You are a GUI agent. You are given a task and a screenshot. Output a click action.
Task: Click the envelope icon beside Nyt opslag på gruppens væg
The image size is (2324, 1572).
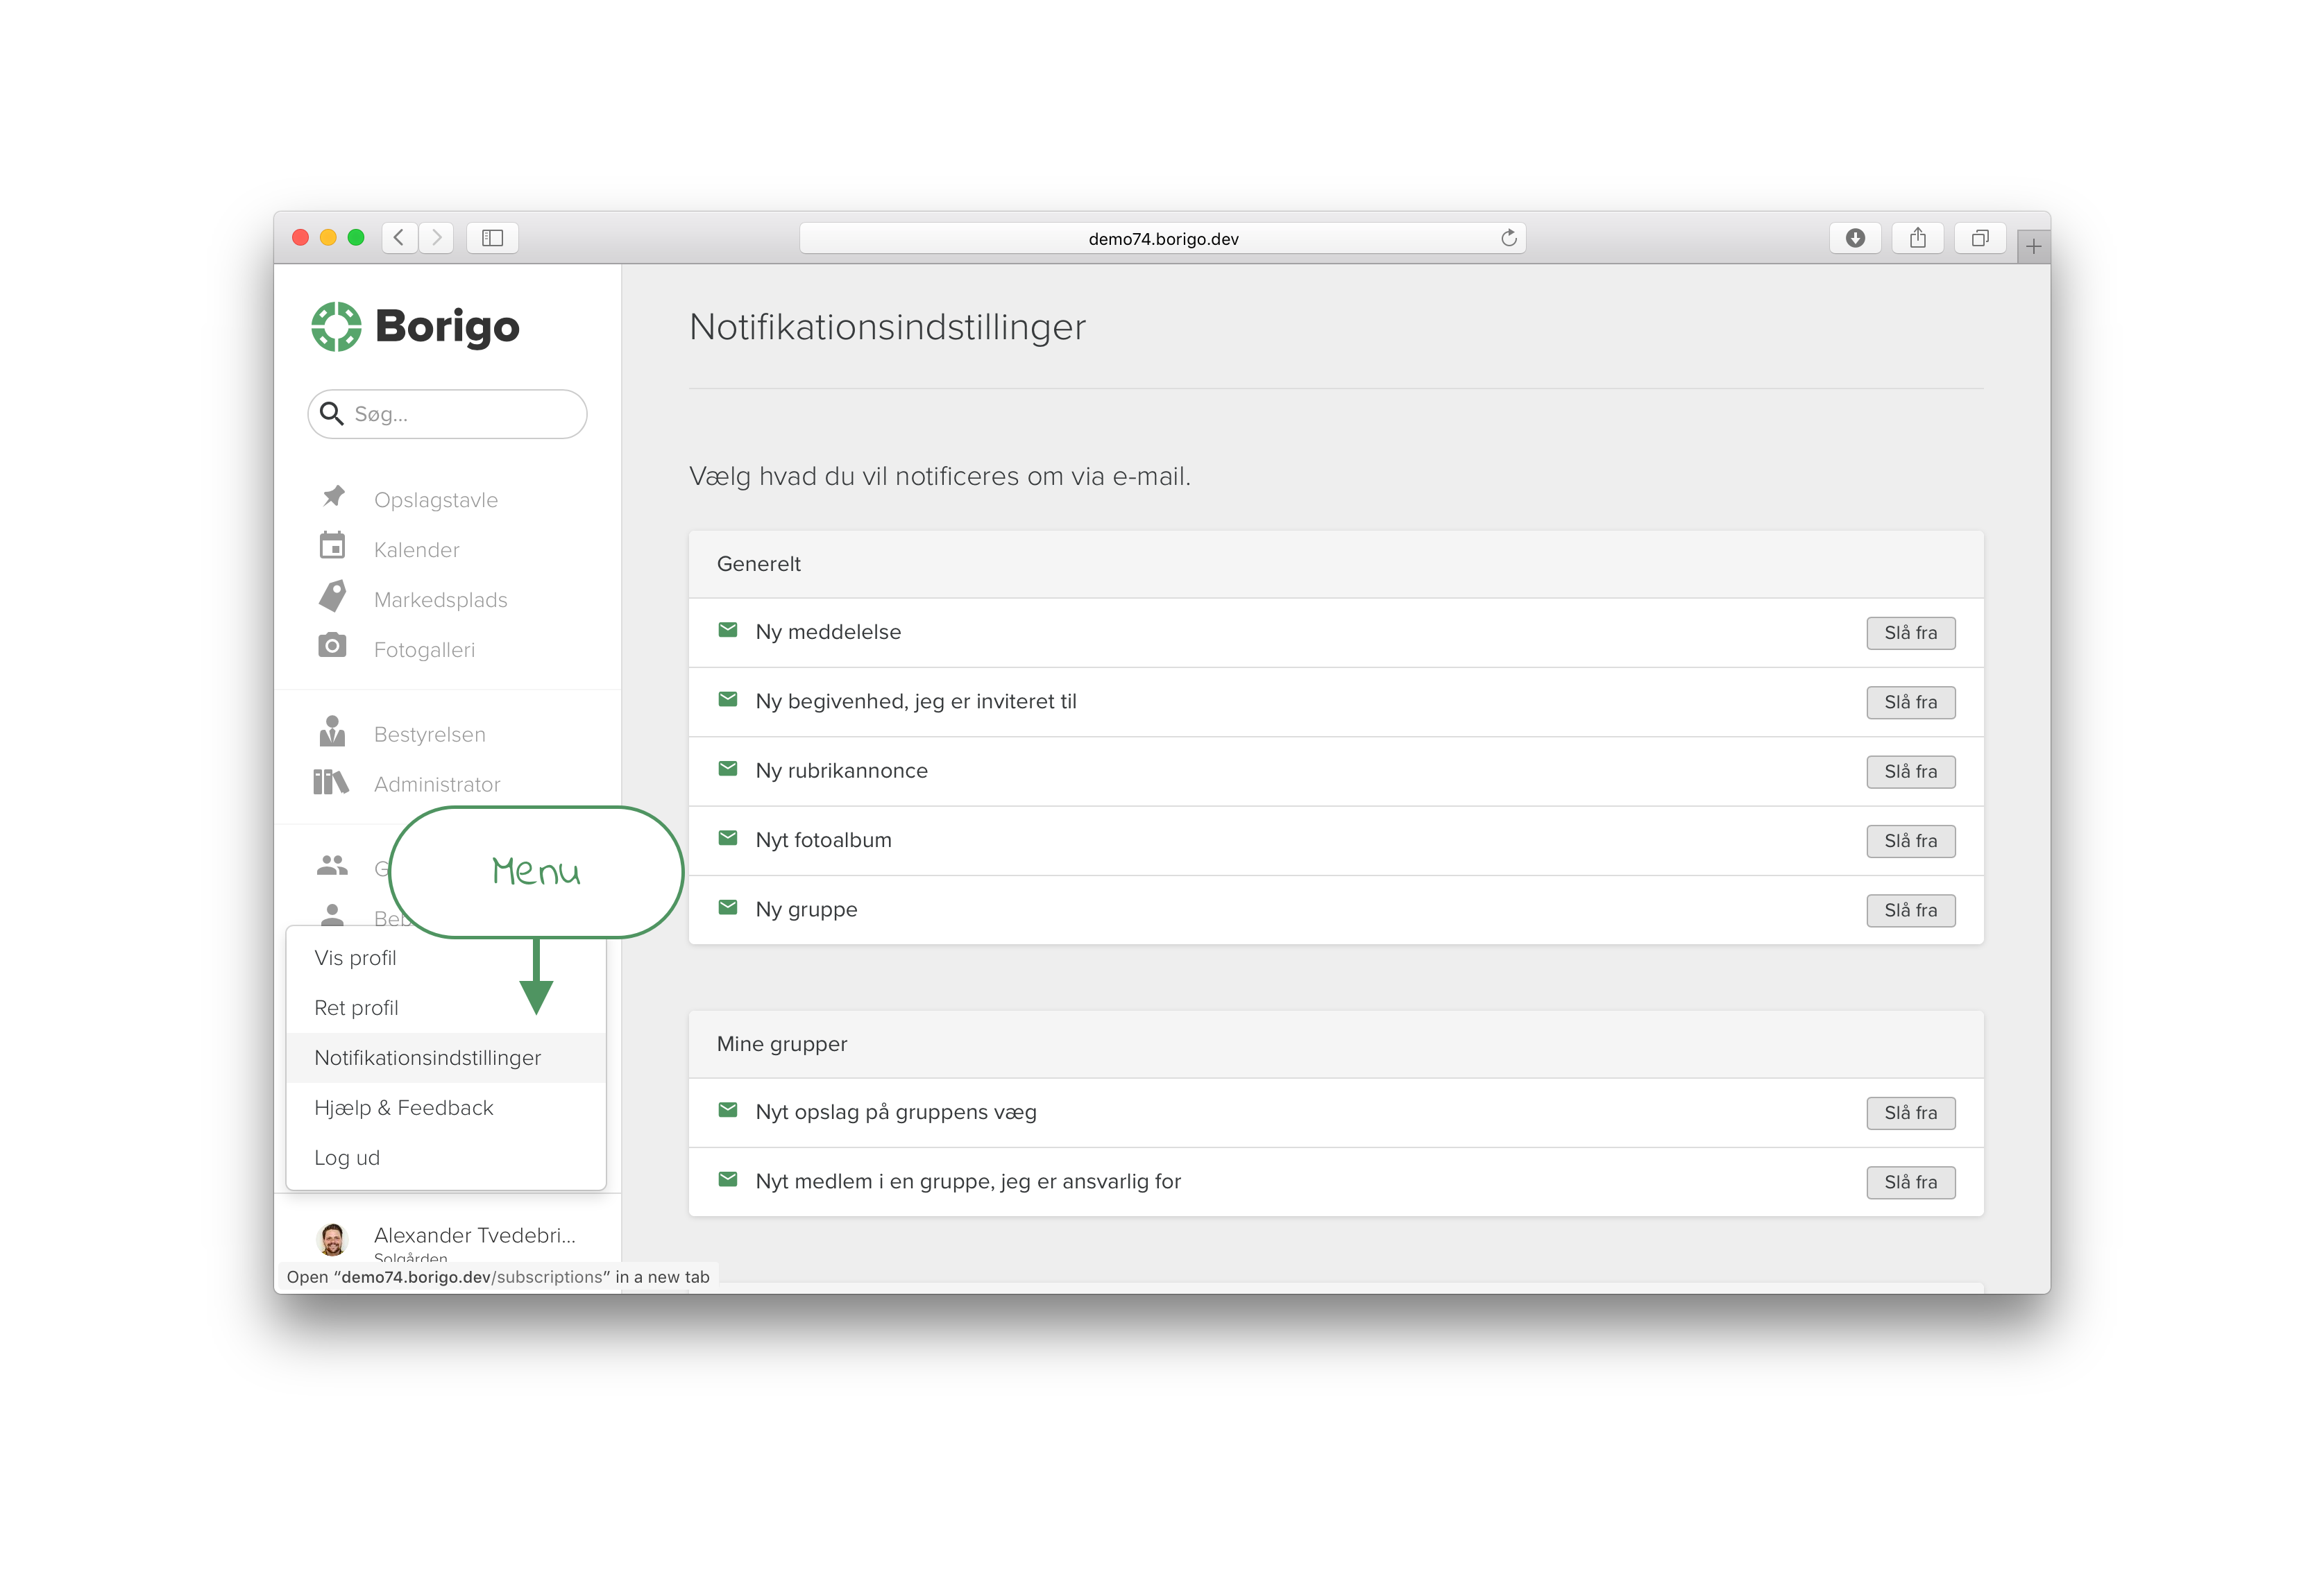[x=728, y=1110]
